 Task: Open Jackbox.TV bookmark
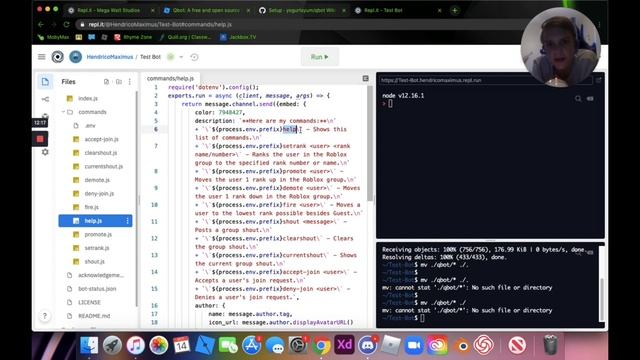(238, 37)
